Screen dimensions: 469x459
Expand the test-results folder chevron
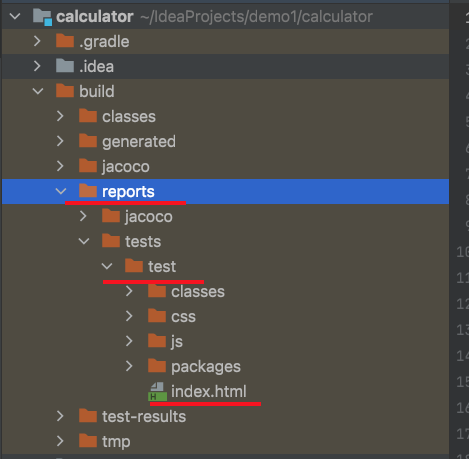60,416
